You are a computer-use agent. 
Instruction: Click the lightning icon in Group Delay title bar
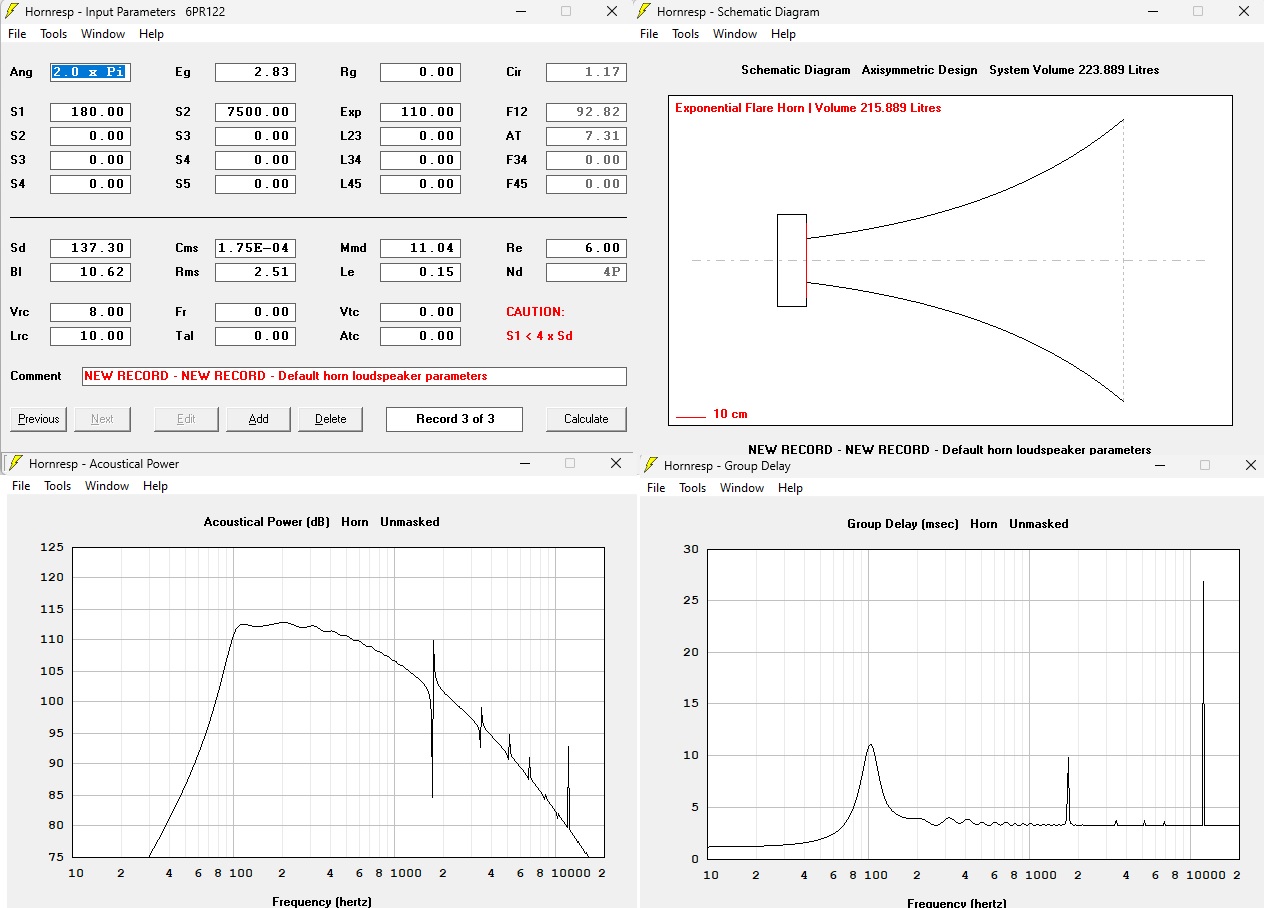coord(651,466)
